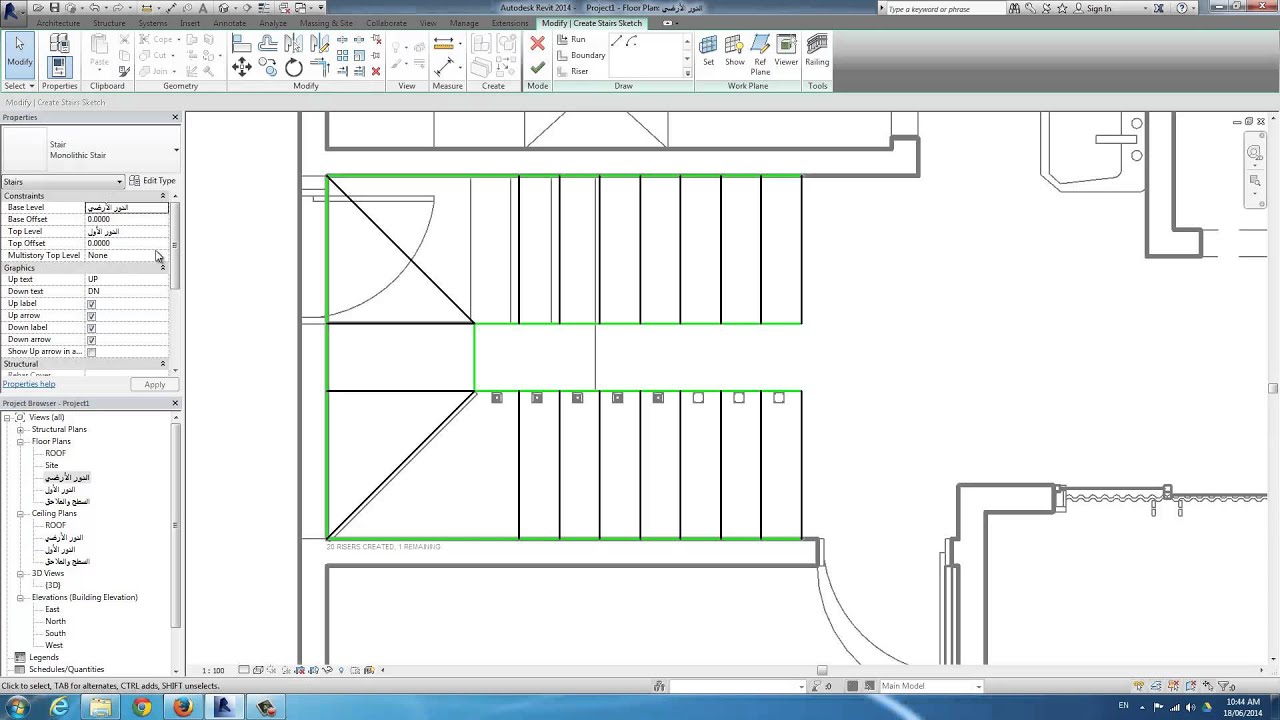Click Show work plane
This screenshot has height=720, width=1280.
point(734,51)
